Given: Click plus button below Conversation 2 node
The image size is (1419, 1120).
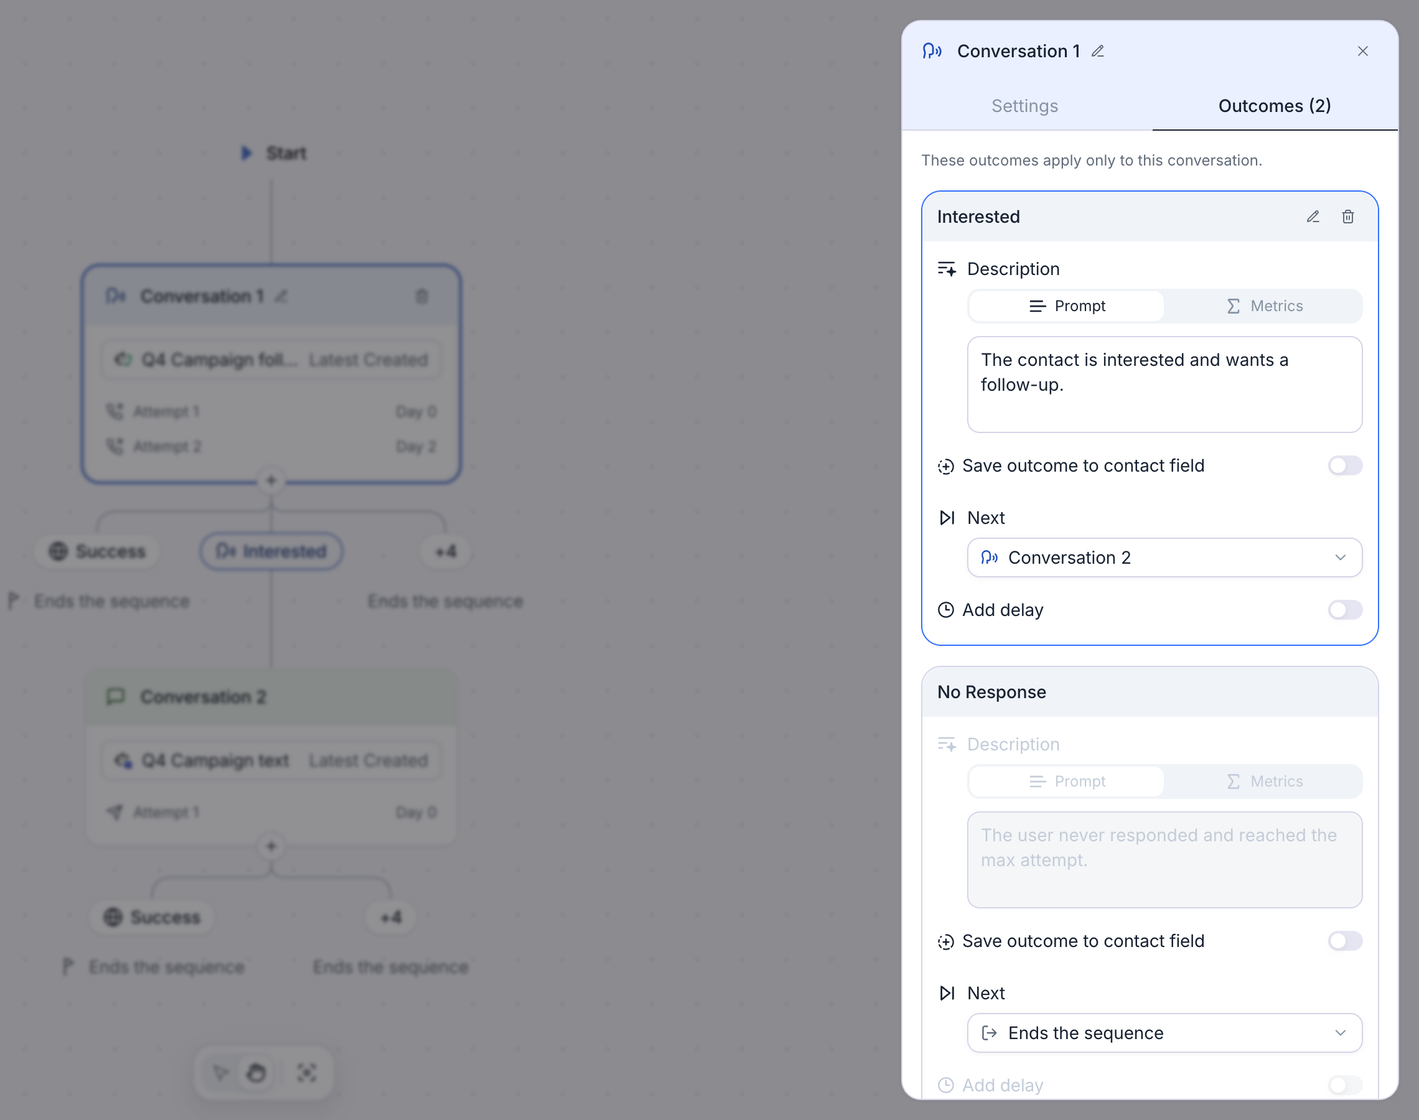Looking at the screenshot, I should 271,847.
